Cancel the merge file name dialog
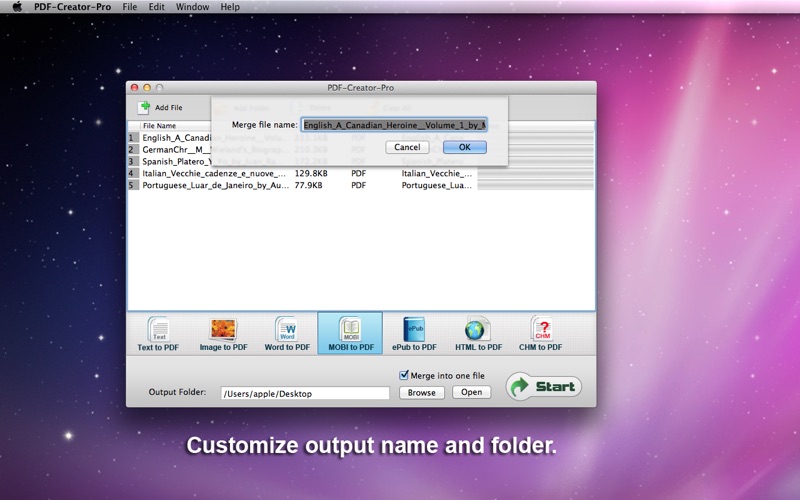The width and height of the screenshot is (800, 500). (x=407, y=147)
